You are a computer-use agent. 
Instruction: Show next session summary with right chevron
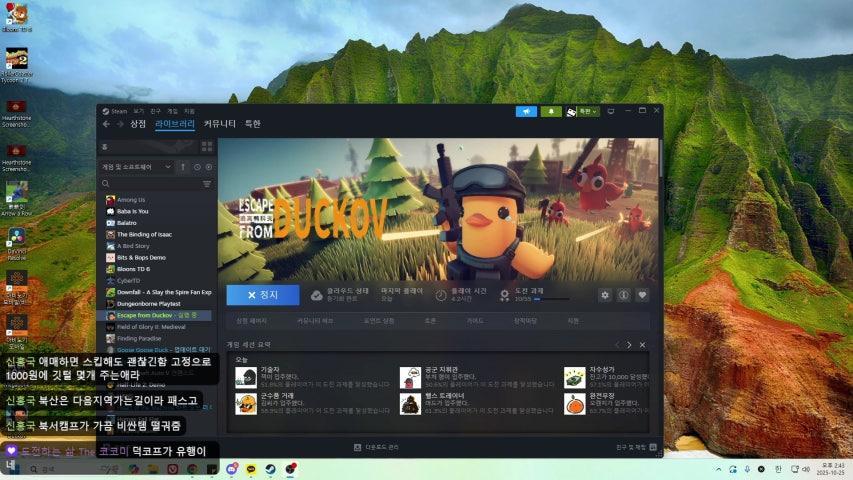[x=629, y=345]
